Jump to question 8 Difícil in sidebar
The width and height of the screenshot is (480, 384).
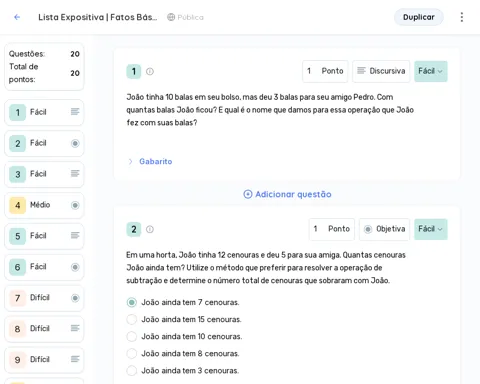point(44,329)
